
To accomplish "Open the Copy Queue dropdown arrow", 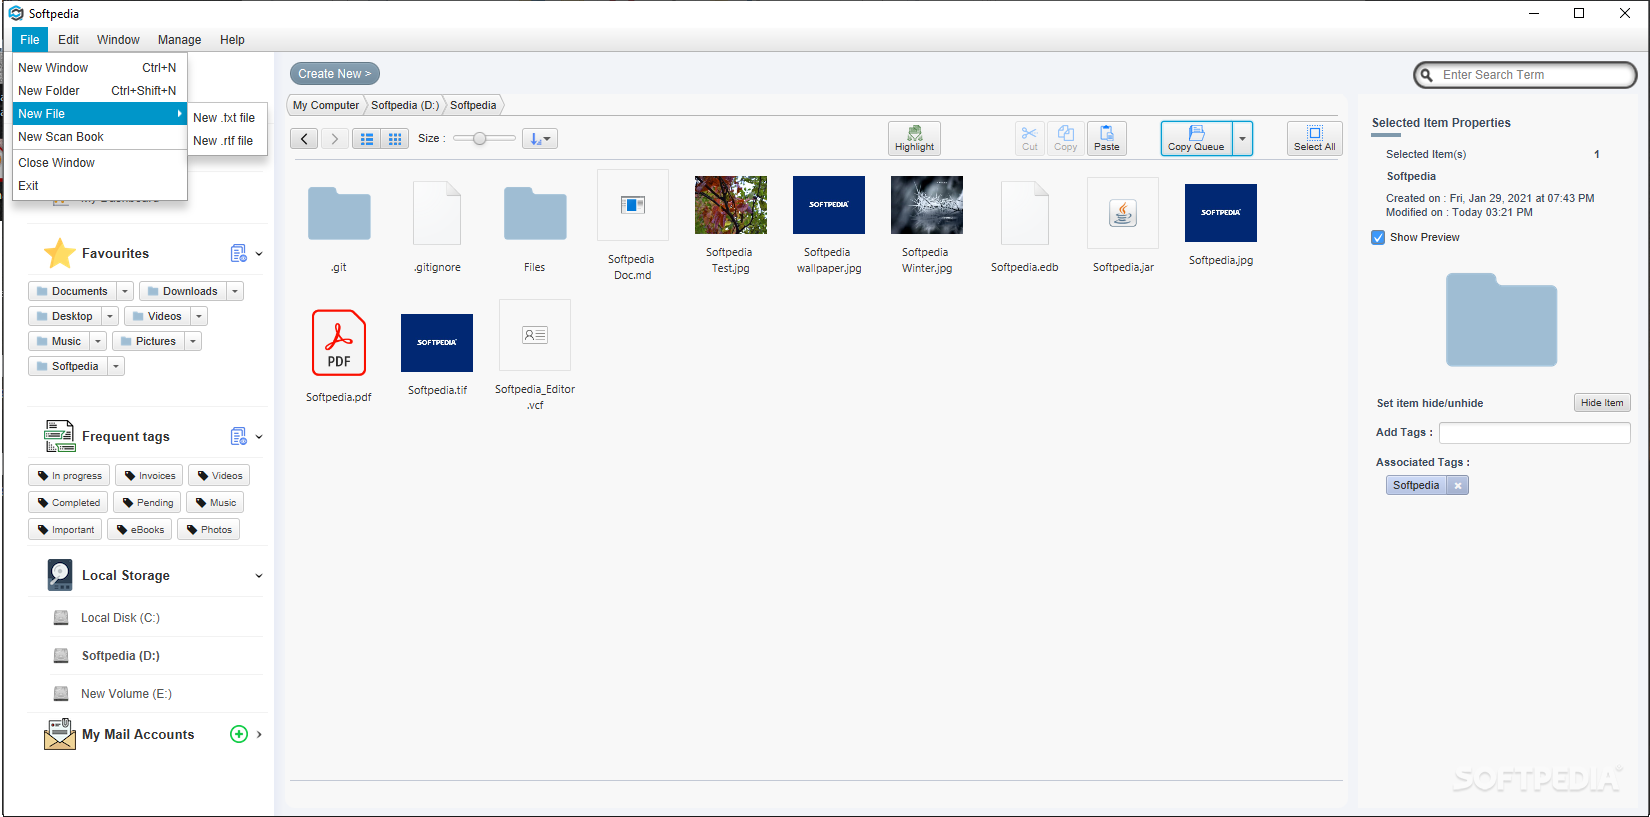I will pos(1242,138).
